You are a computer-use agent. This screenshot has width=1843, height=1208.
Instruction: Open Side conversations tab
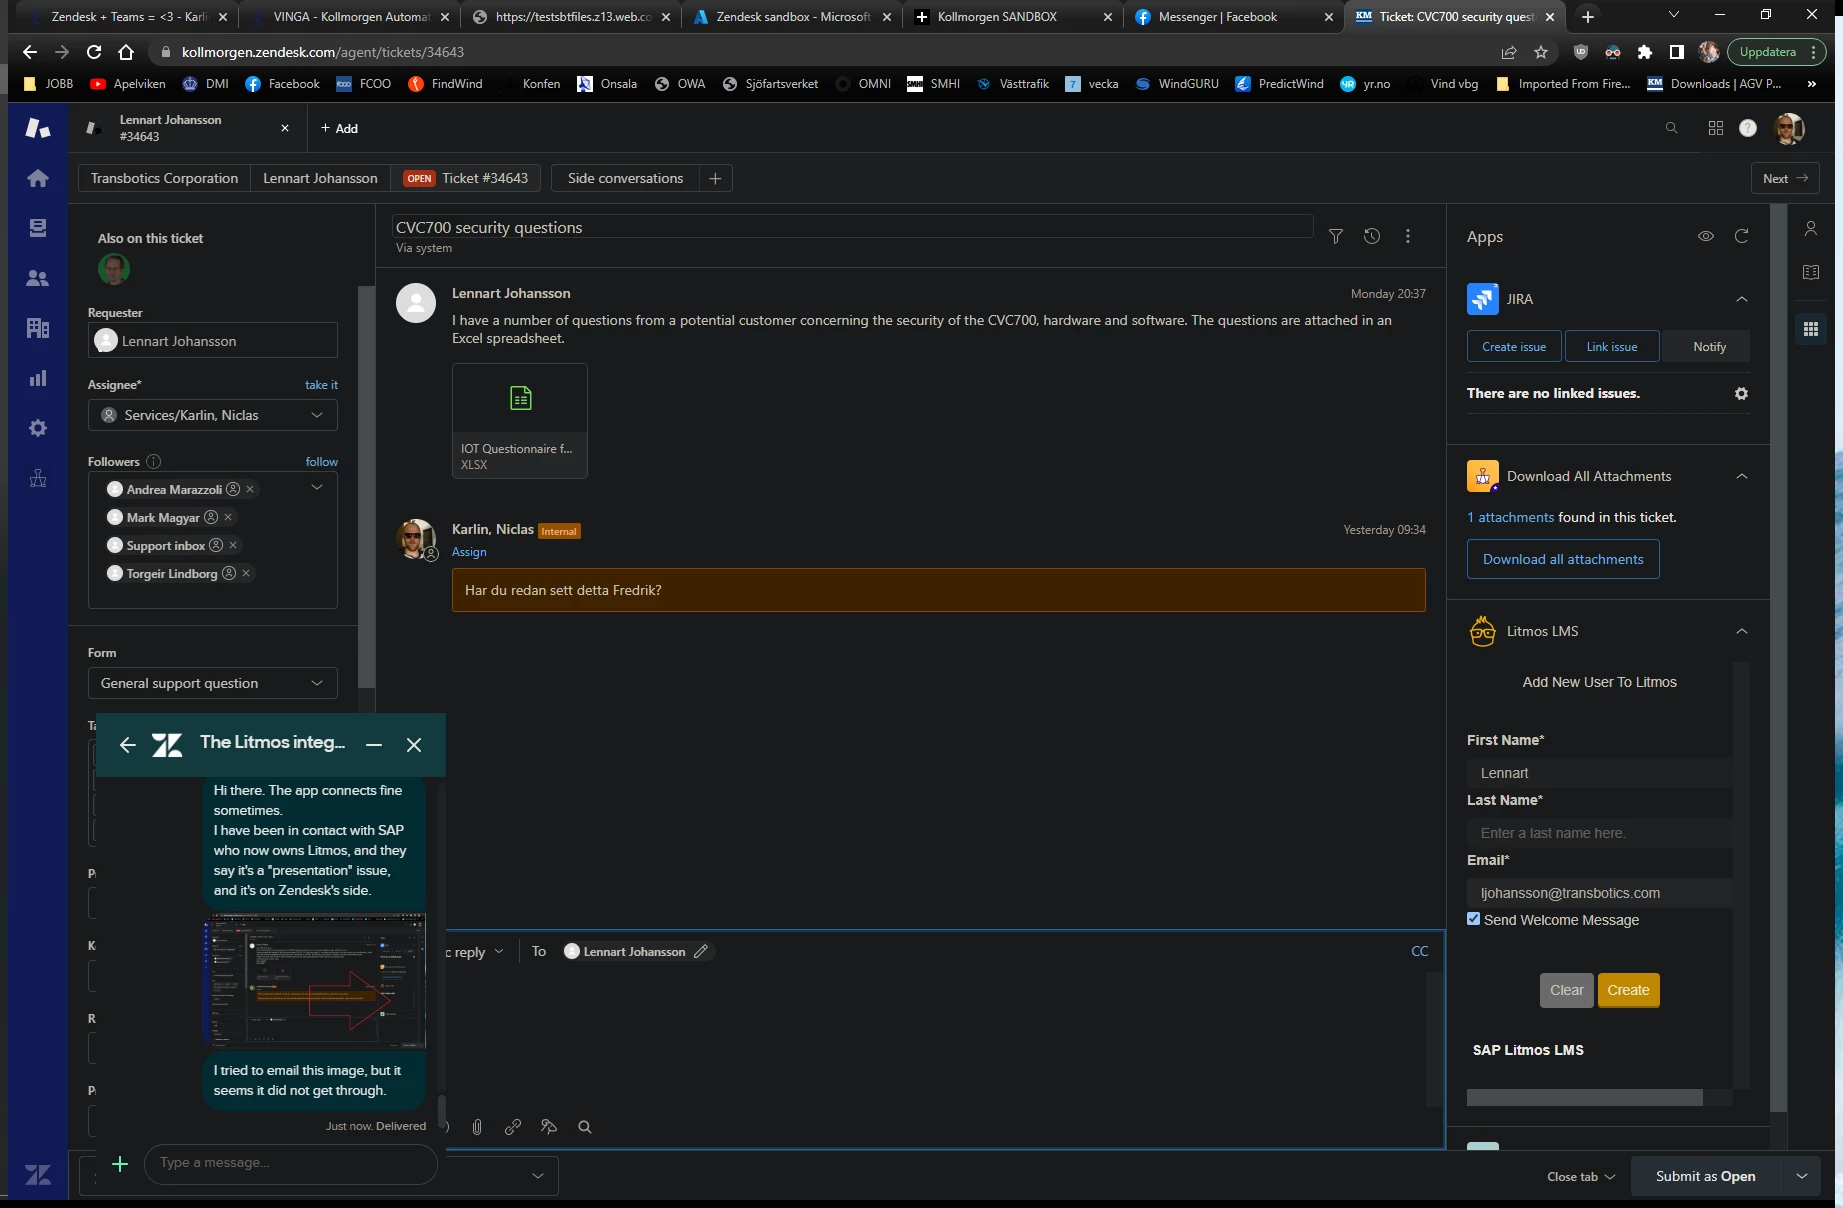[625, 178]
